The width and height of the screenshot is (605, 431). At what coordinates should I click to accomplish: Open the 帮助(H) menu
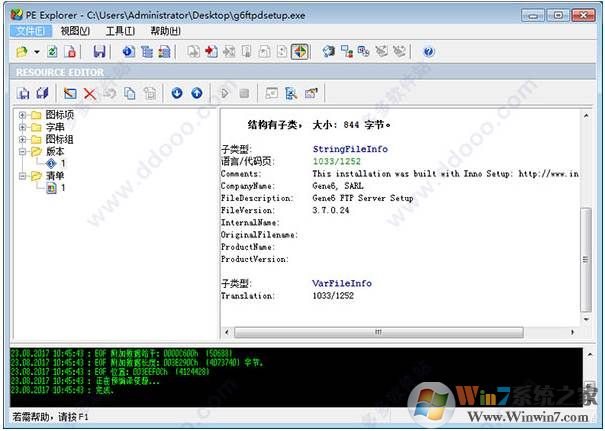coord(165,31)
